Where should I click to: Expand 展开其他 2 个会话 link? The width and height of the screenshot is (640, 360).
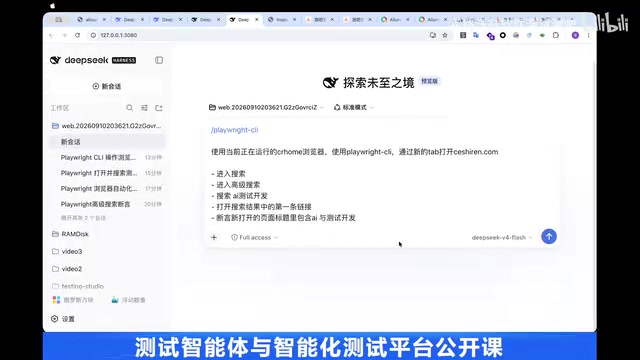pyautogui.click(x=83, y=218)
